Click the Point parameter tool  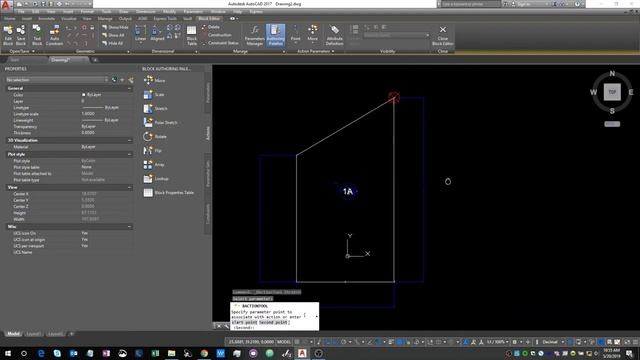296,33
